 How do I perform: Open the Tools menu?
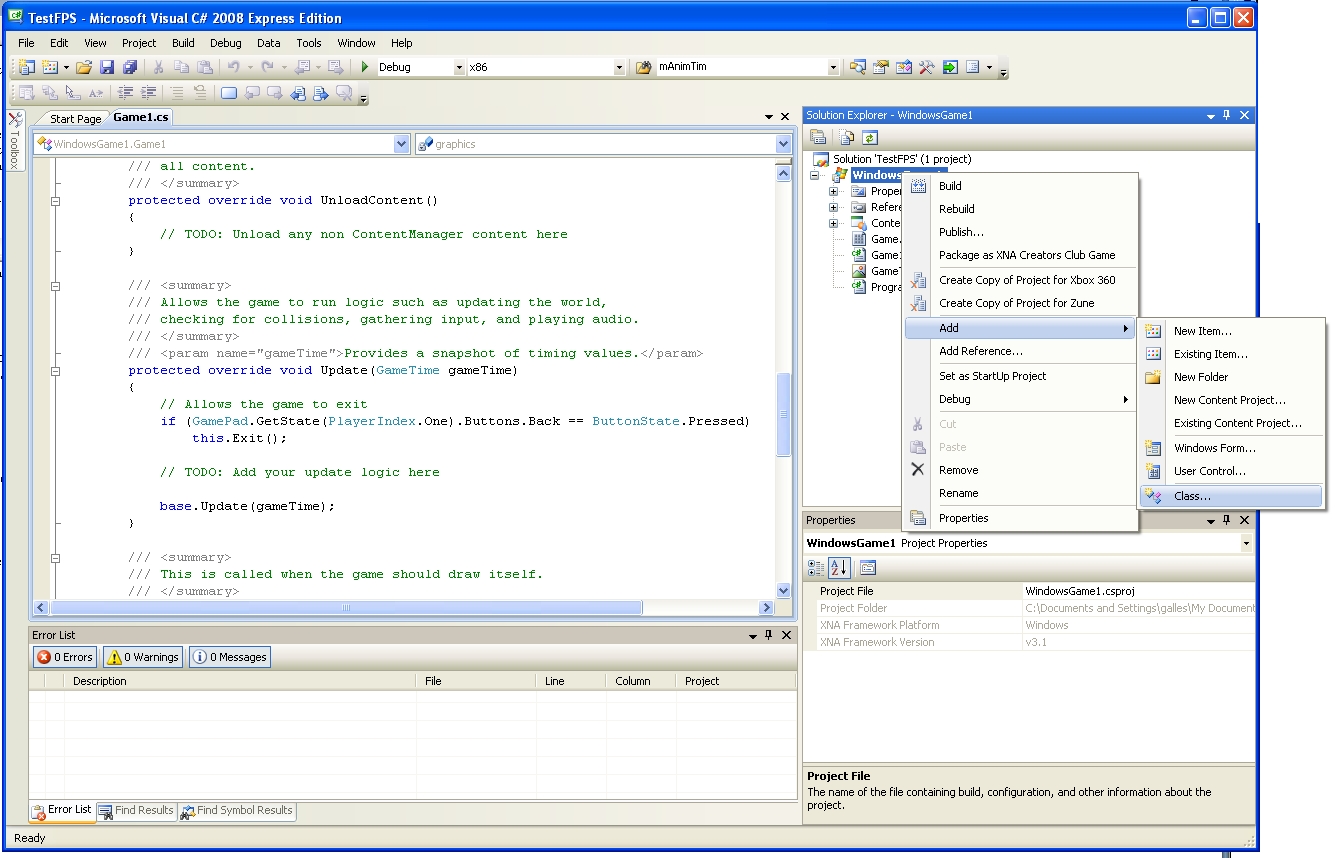pyautogui.click(x=309, y=43)
